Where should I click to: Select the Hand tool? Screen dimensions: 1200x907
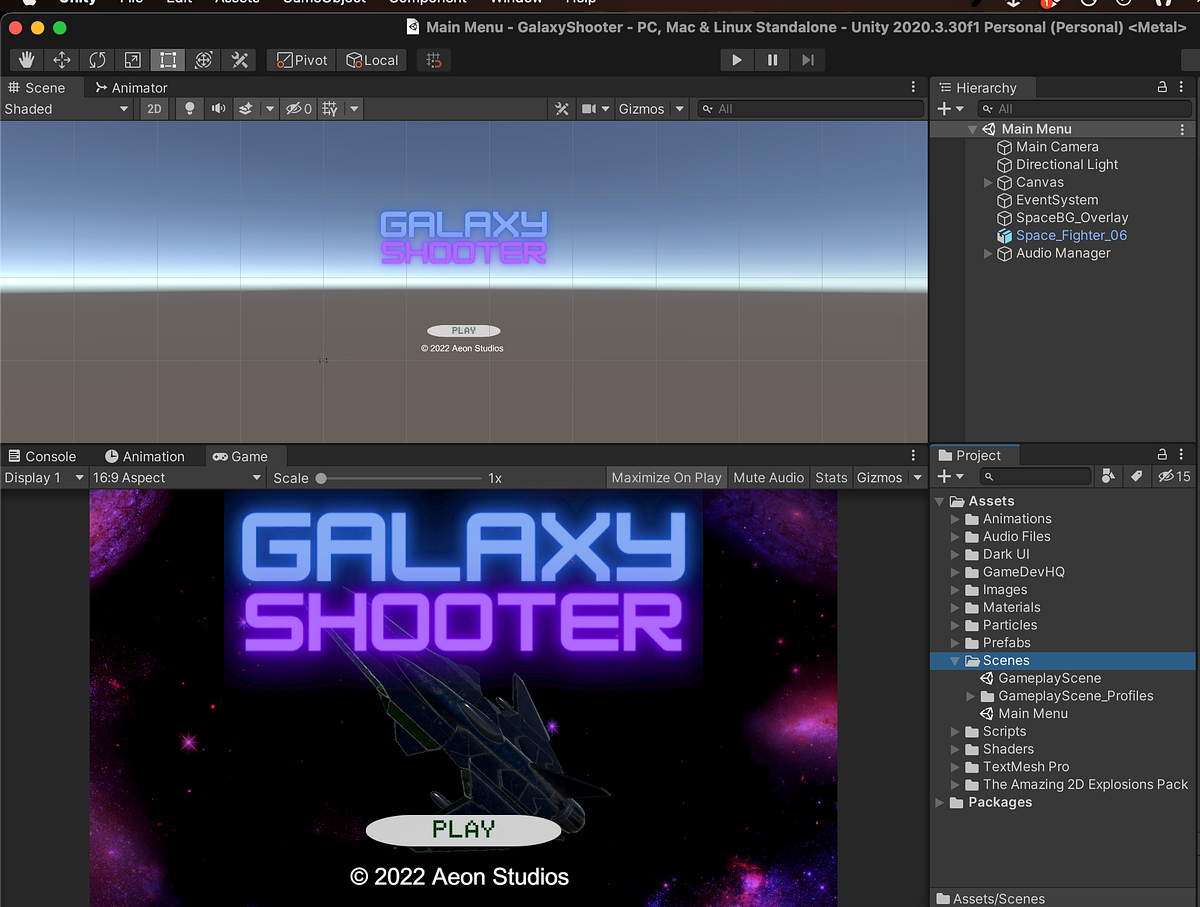coord(27,60)
